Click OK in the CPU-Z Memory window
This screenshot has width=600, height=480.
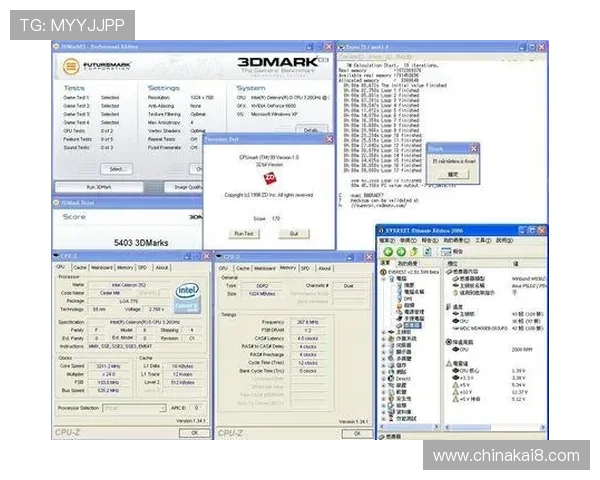click(357, 433)
